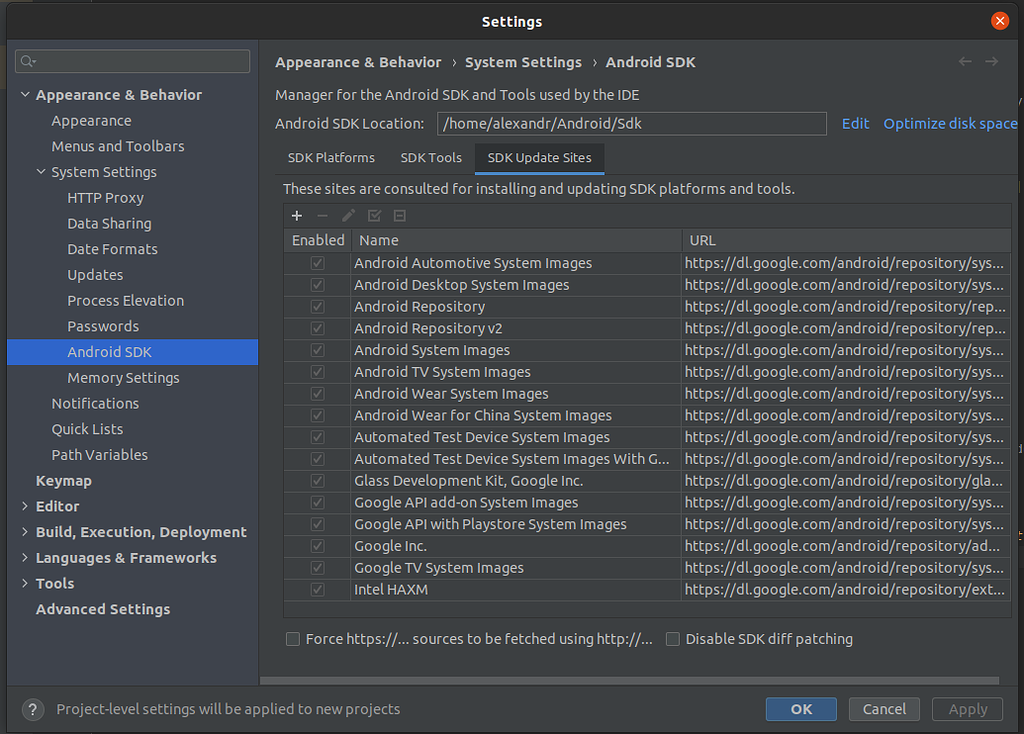
Task: Collapse the Appearance & Behavior section
Action: 25,95
